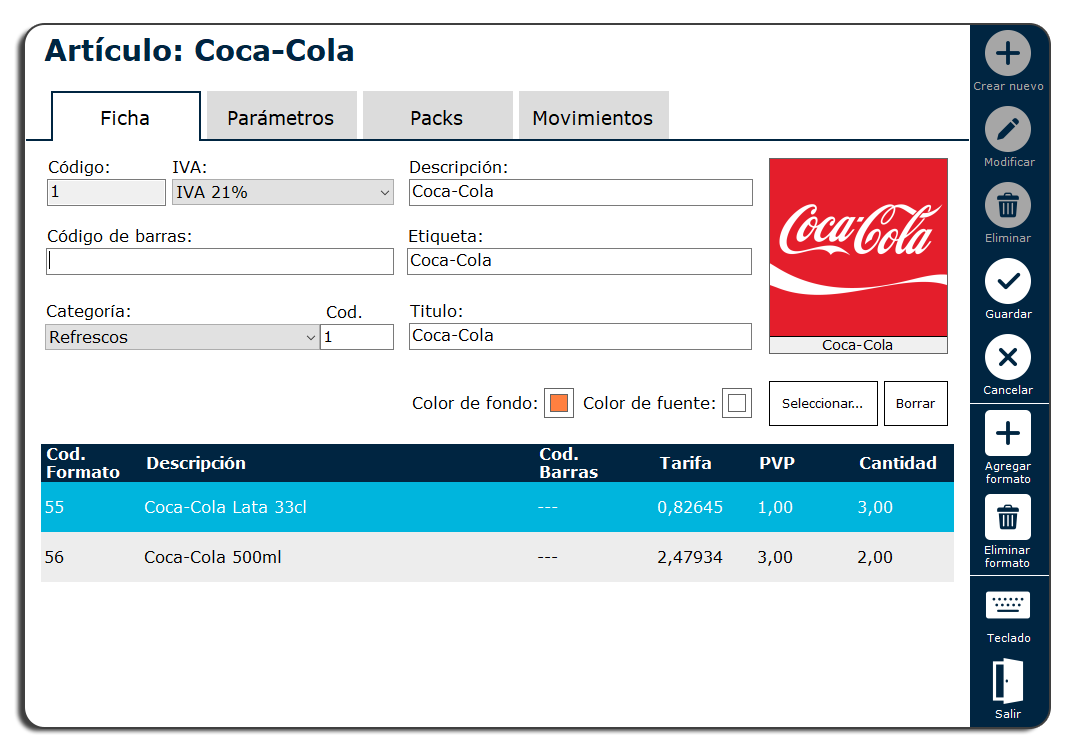Click PVP 1,00 of the Lata 33cl row
The height and width of the screenshot is (752, 1074).
tap(775, 507)
